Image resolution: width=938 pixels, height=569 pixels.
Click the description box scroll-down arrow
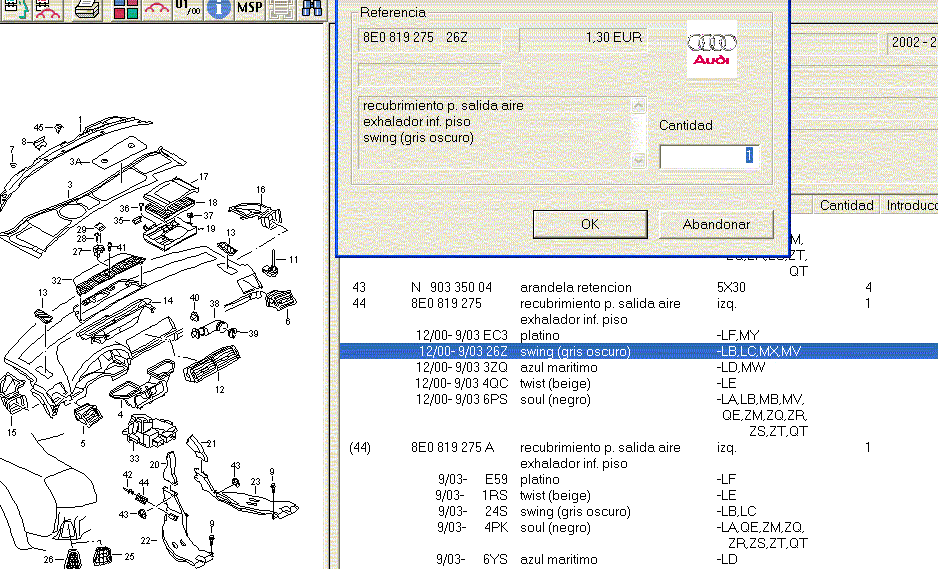638,160
